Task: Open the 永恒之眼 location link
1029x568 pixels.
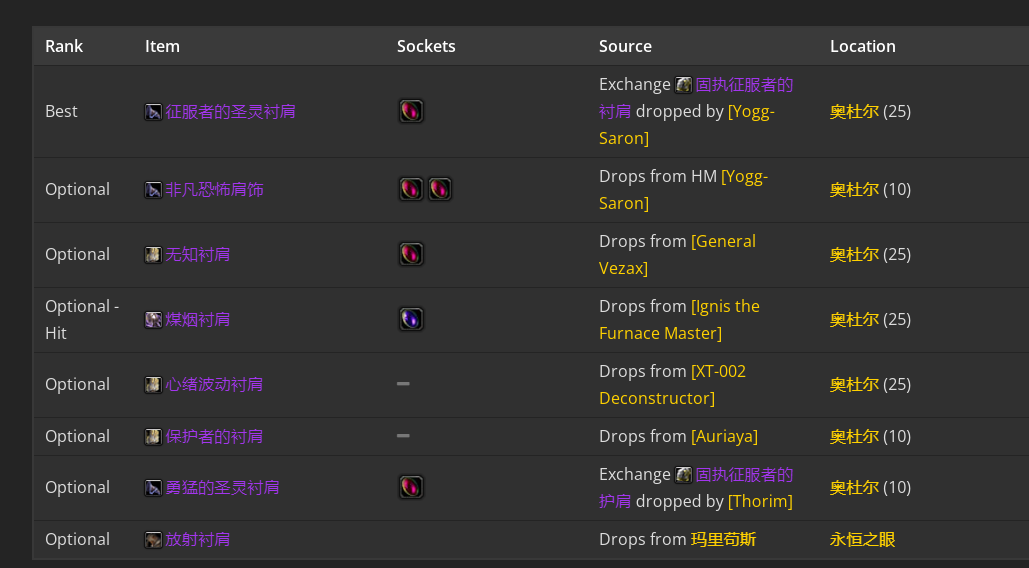Action: pos(862,540)
